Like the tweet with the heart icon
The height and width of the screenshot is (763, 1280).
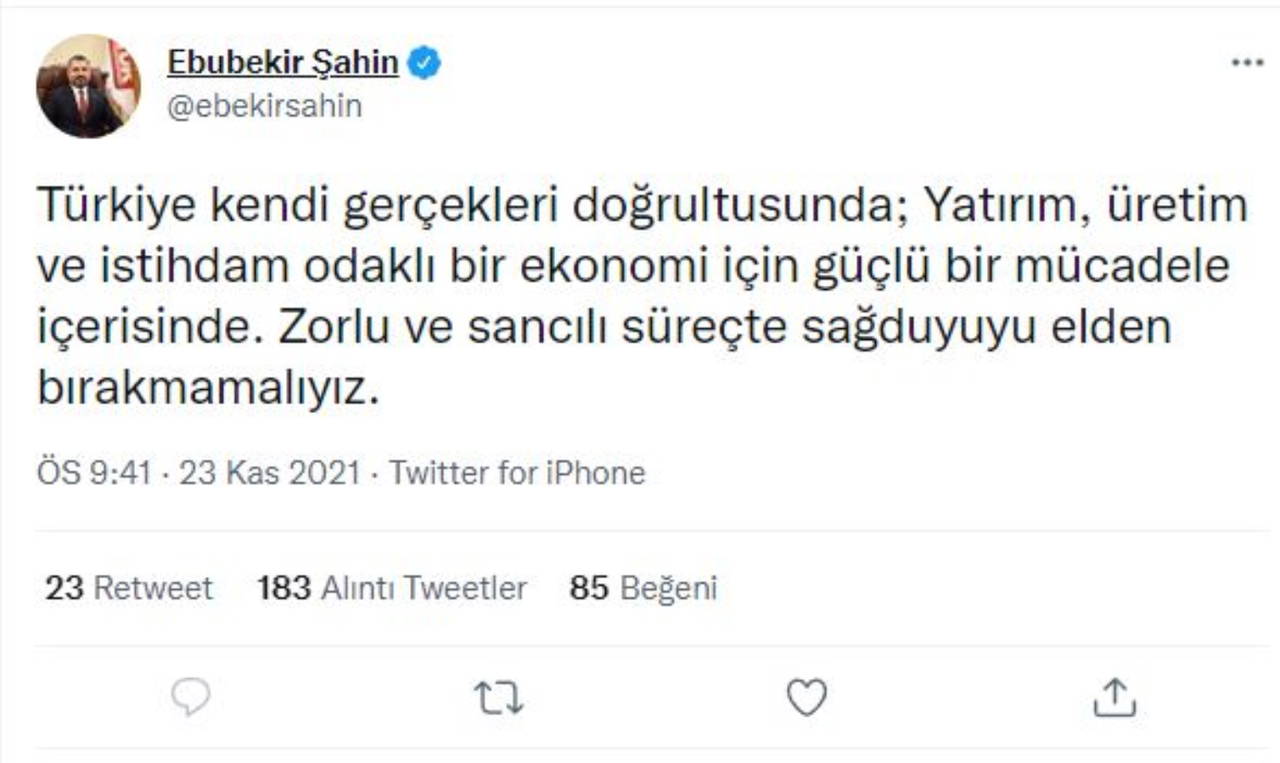(806, 697)
